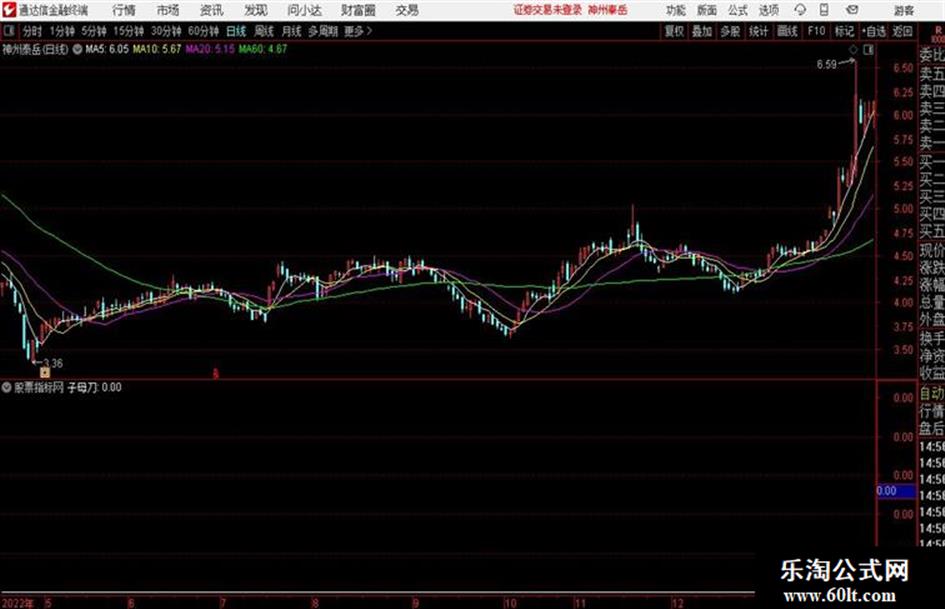Viewport: 945px width, 609px height.
Task: Click the 子母刀: 0.00 indicator label
Action: coord(94,388)
